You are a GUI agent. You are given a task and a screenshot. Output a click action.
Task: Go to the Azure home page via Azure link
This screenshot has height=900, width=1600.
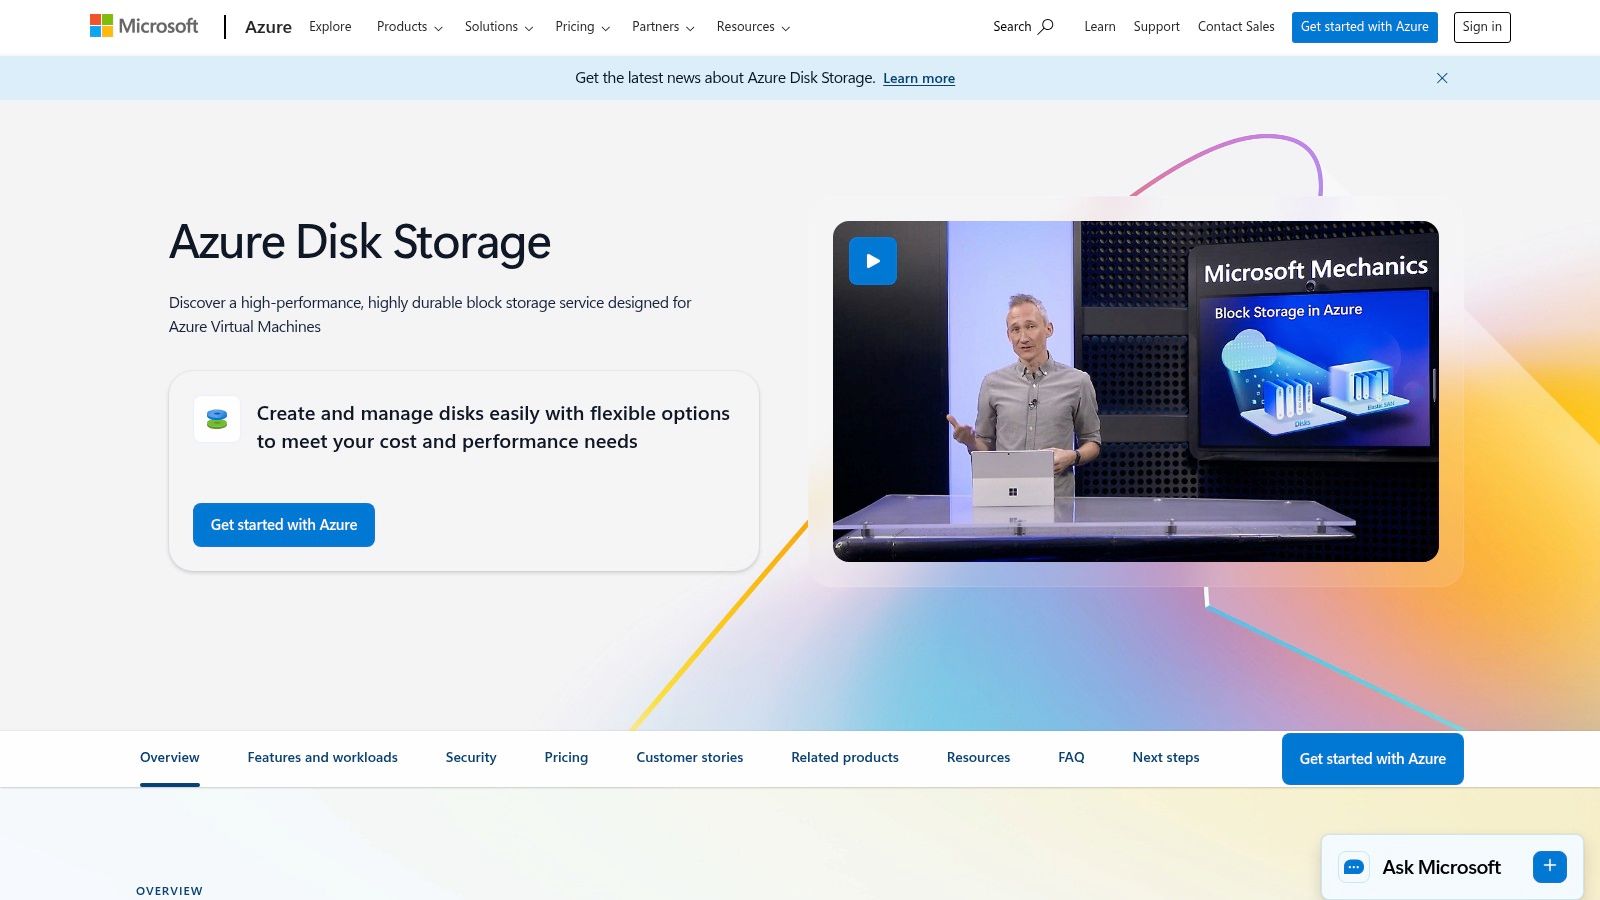[268, 27]
